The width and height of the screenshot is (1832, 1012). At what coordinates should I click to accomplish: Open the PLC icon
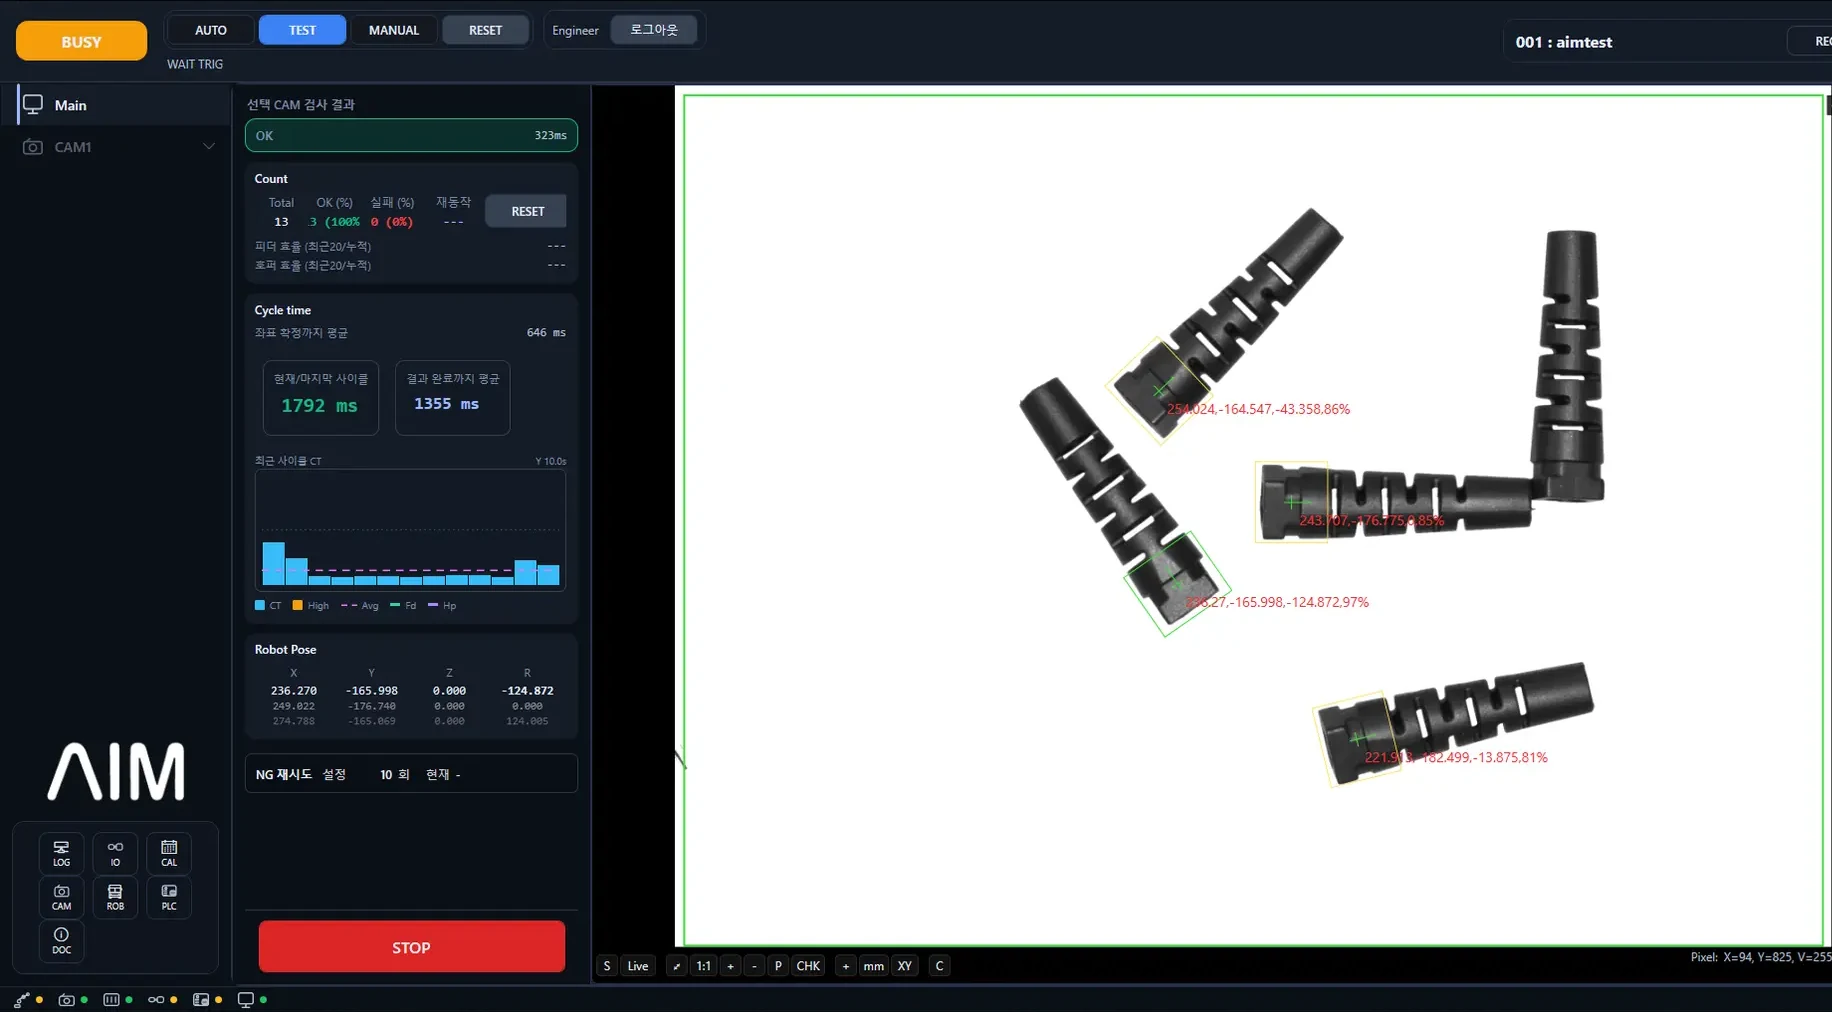[x=169, y=897]
